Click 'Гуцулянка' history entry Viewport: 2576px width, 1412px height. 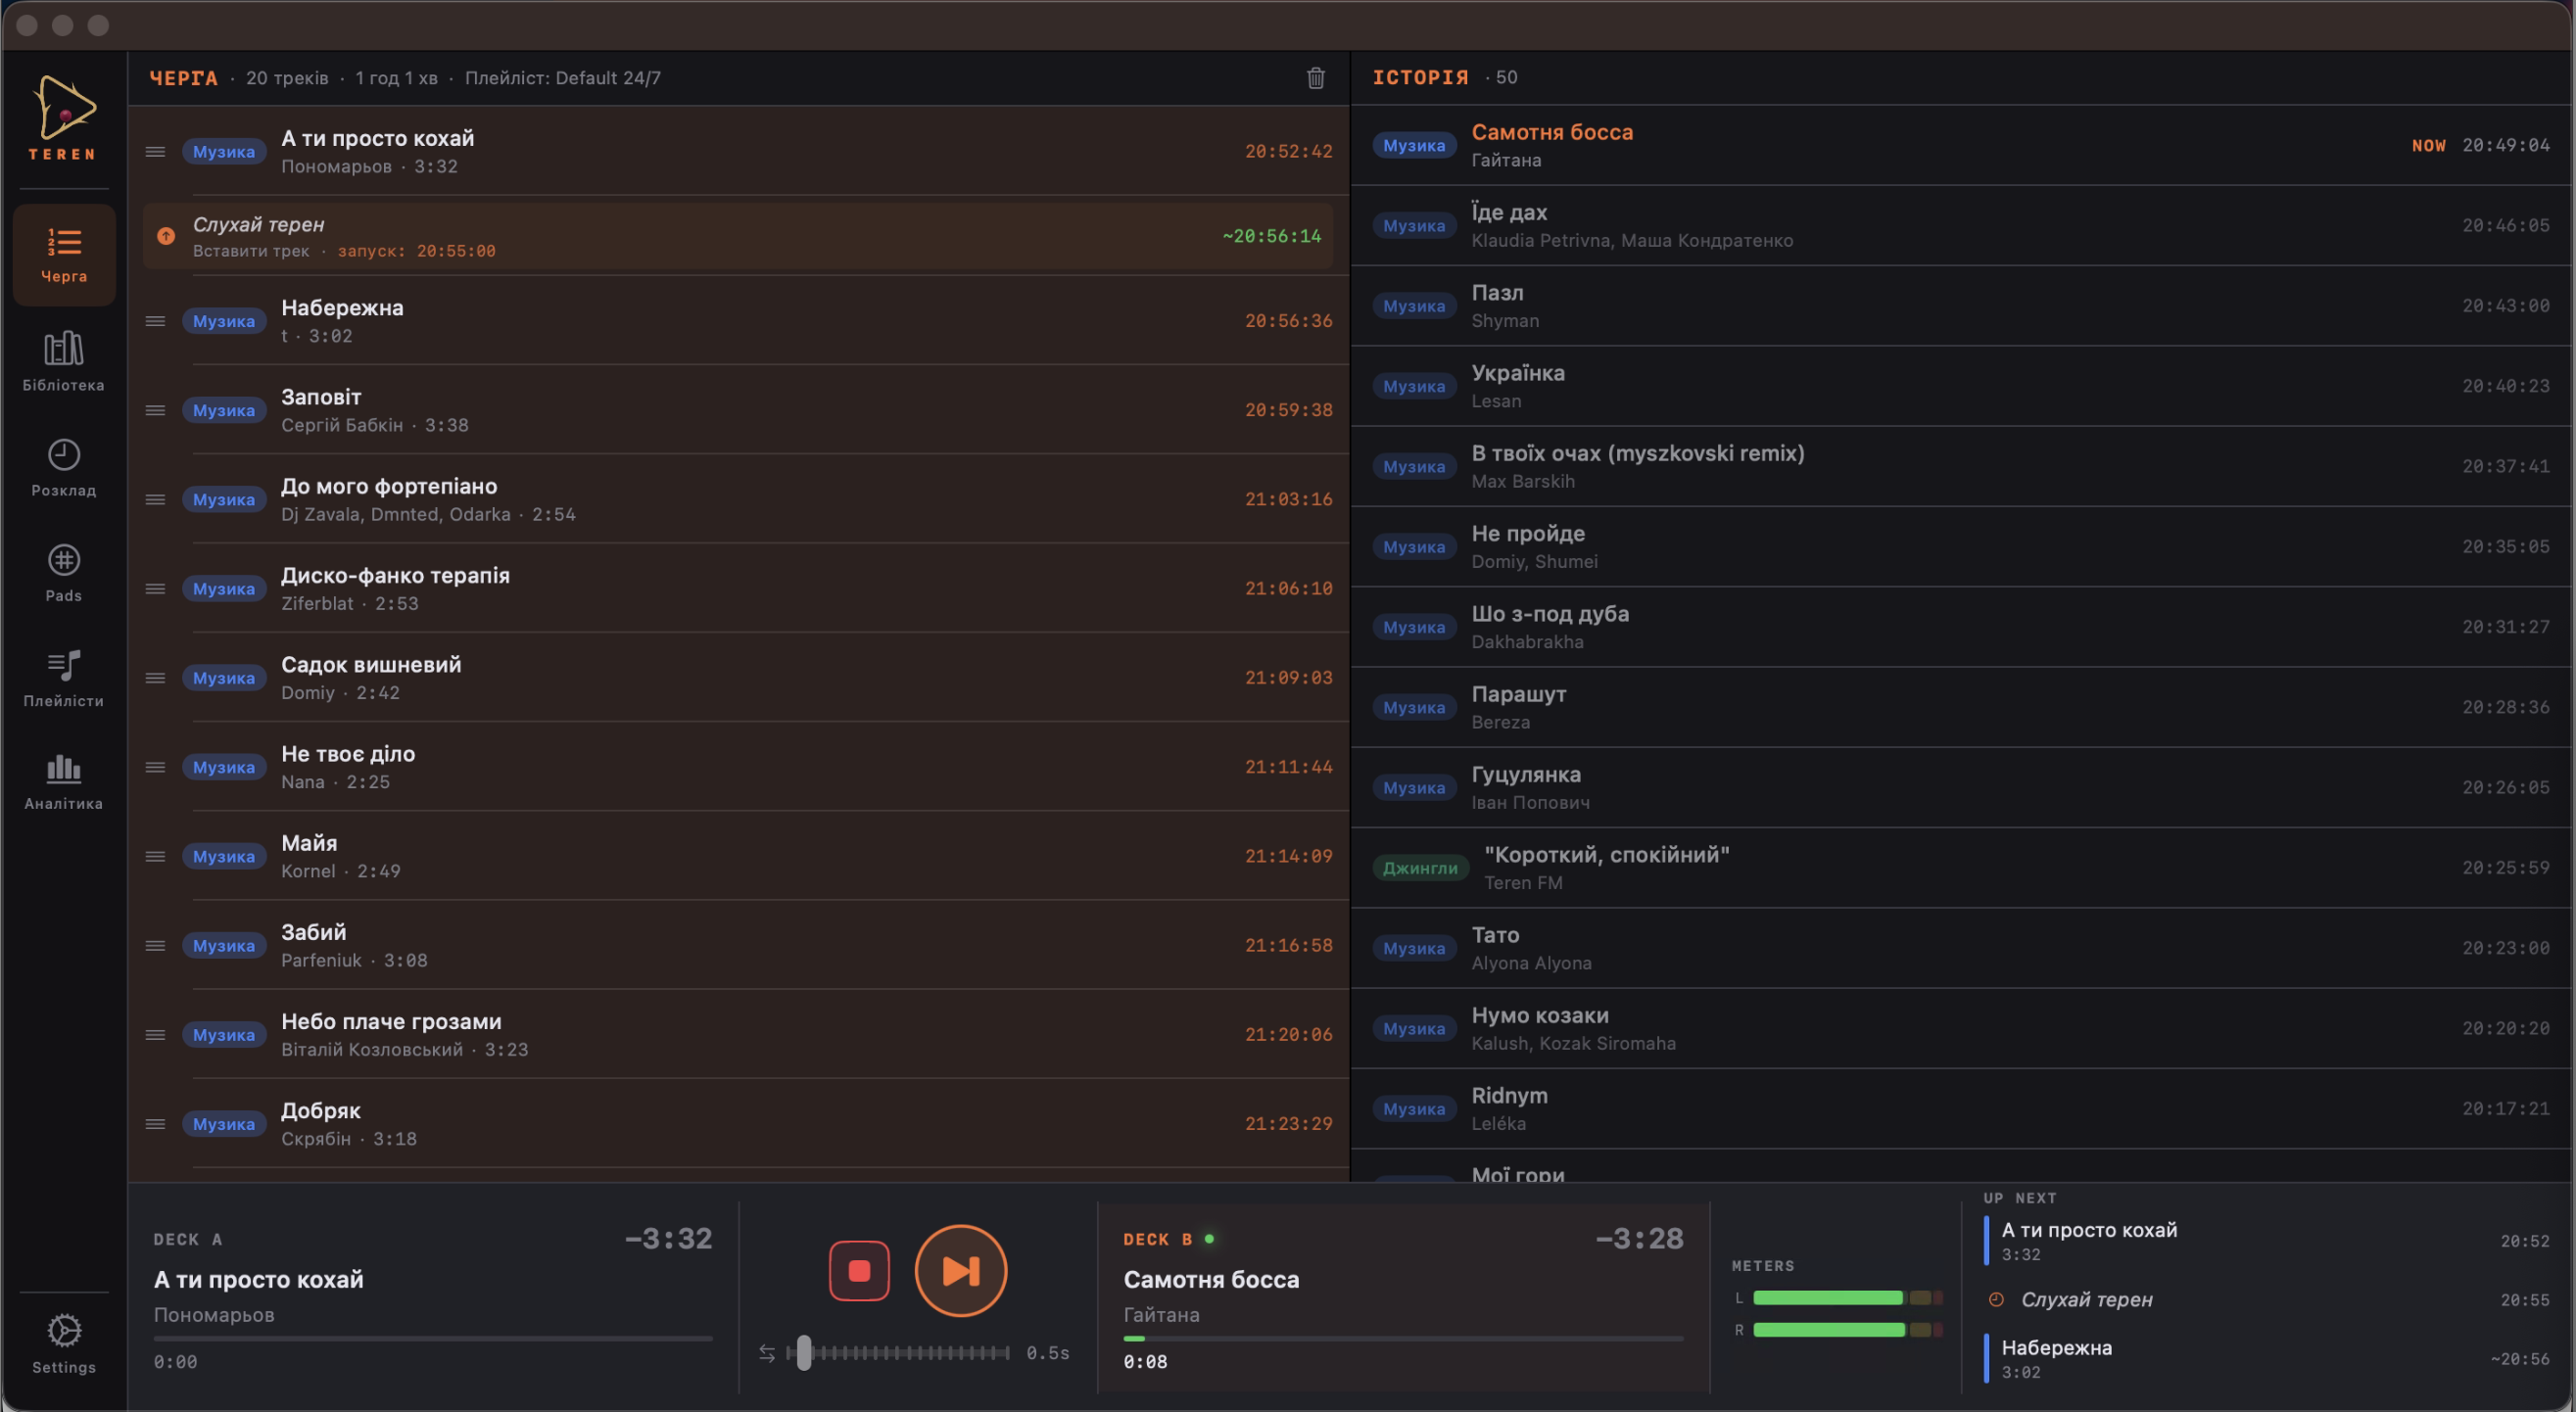[1961, 787]
